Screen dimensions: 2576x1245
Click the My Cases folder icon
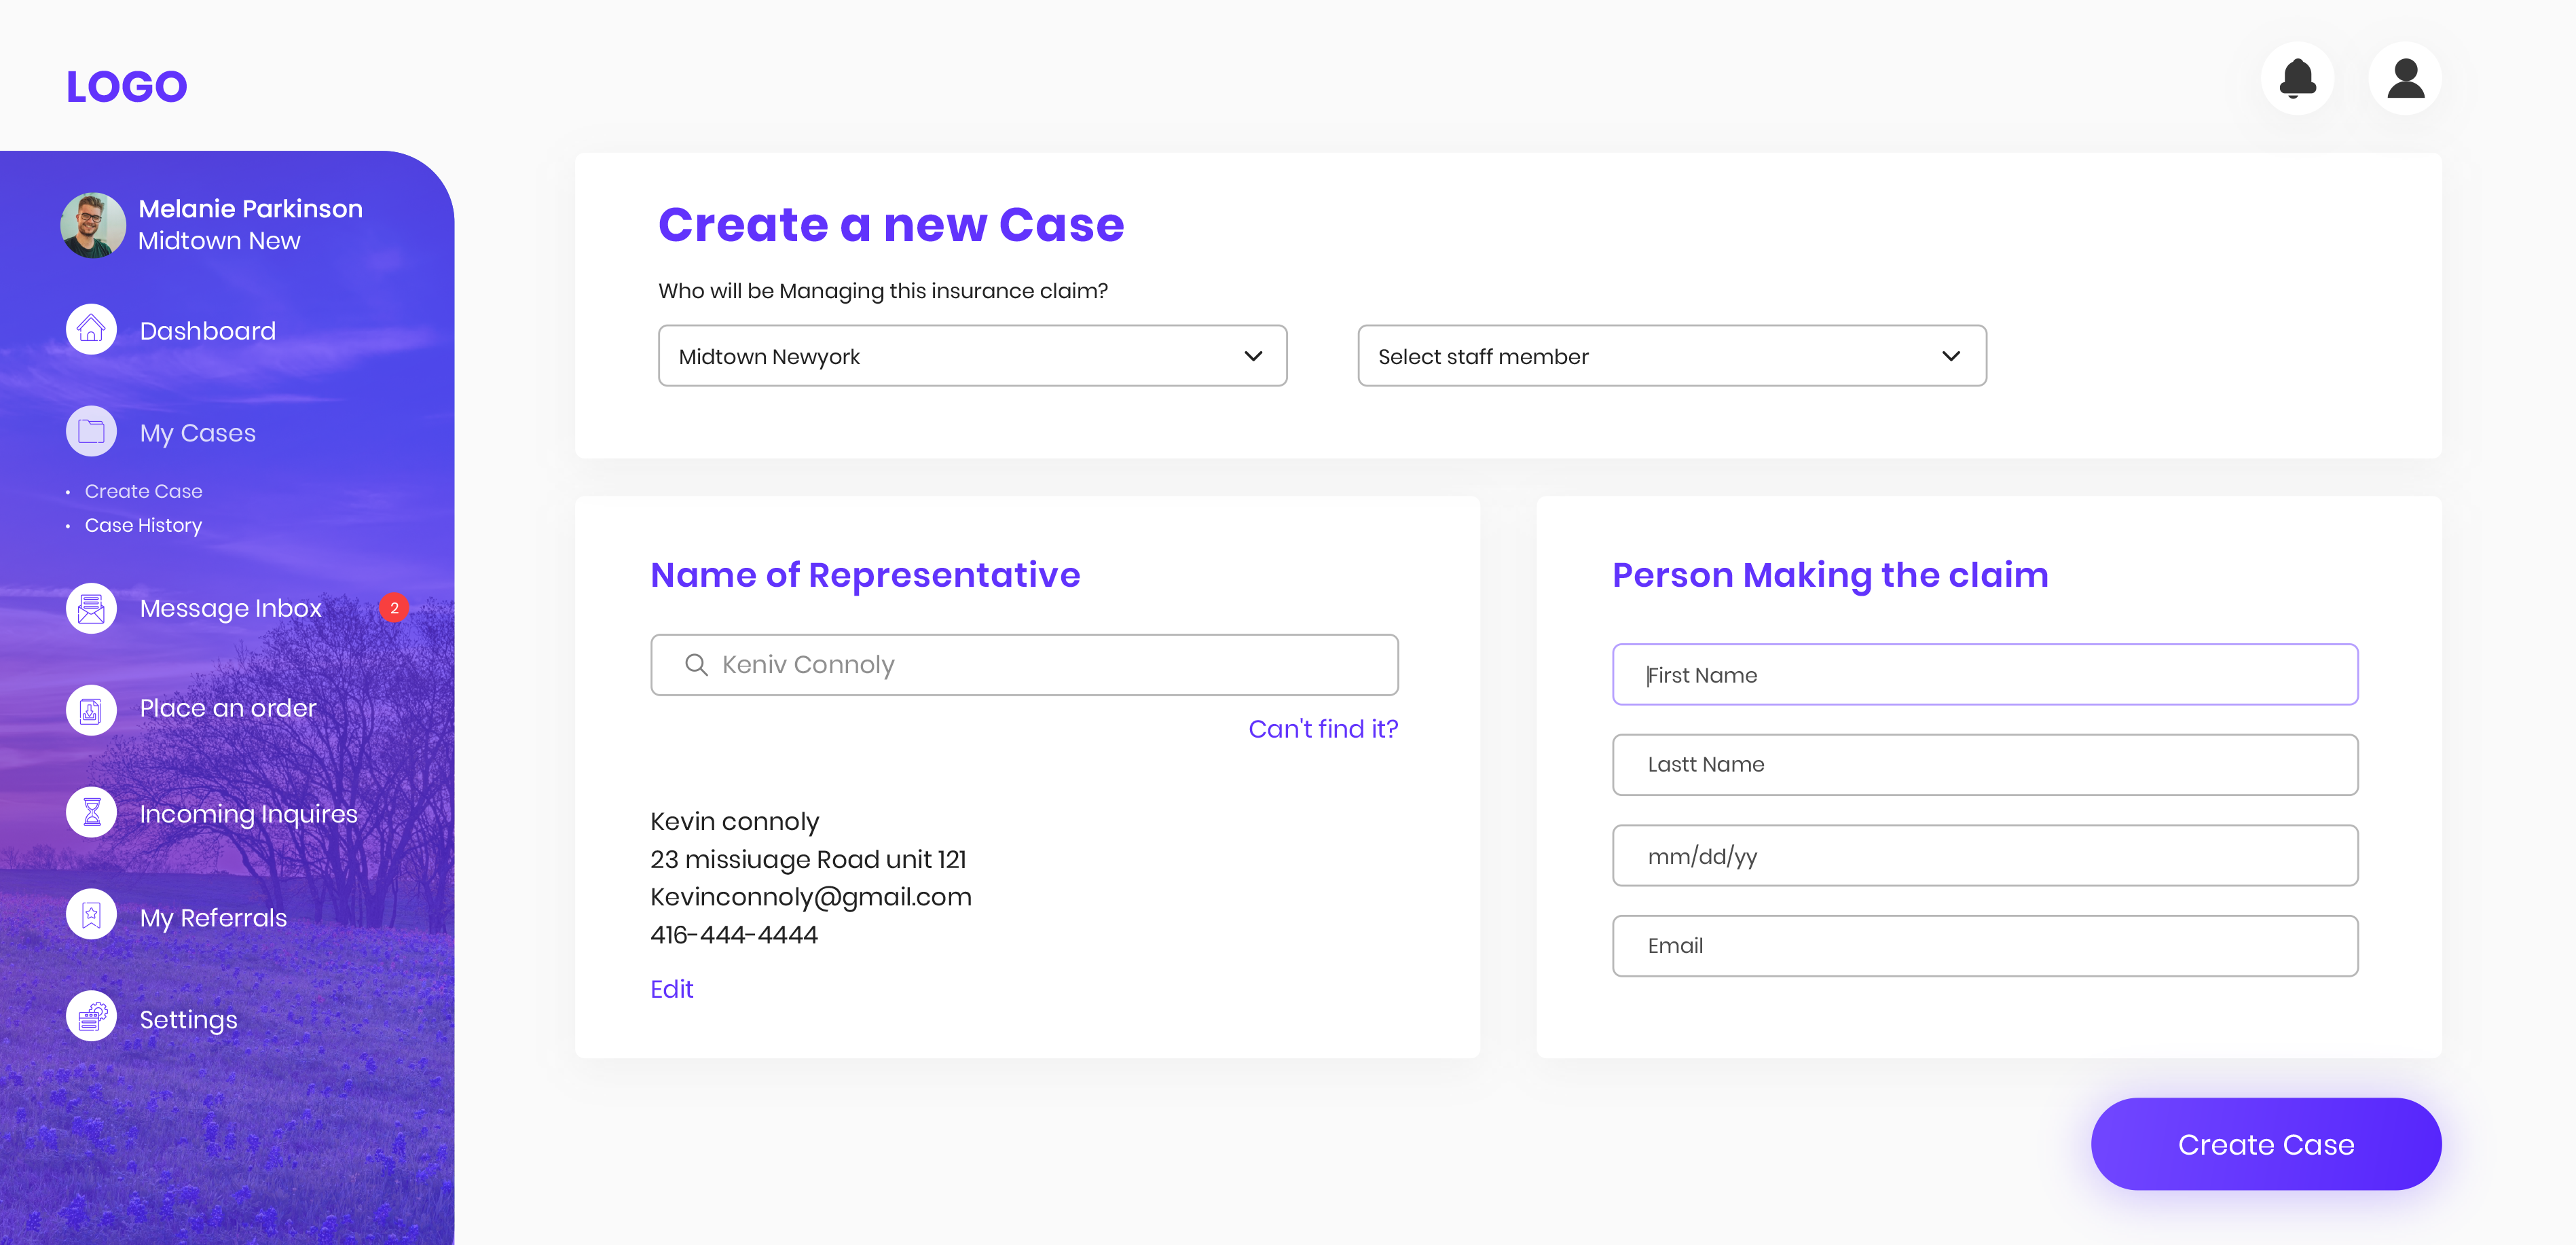click(91, 431)
